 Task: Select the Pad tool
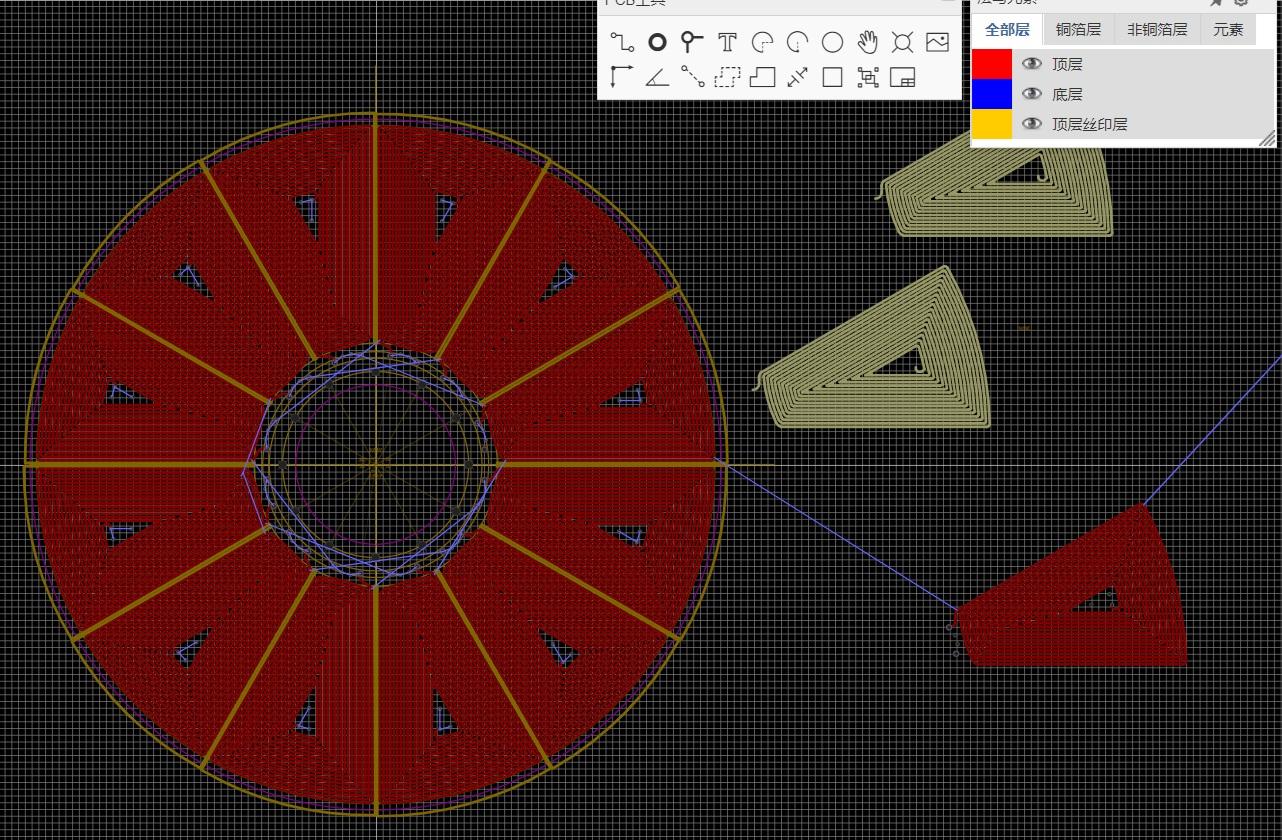click(657, 42)
